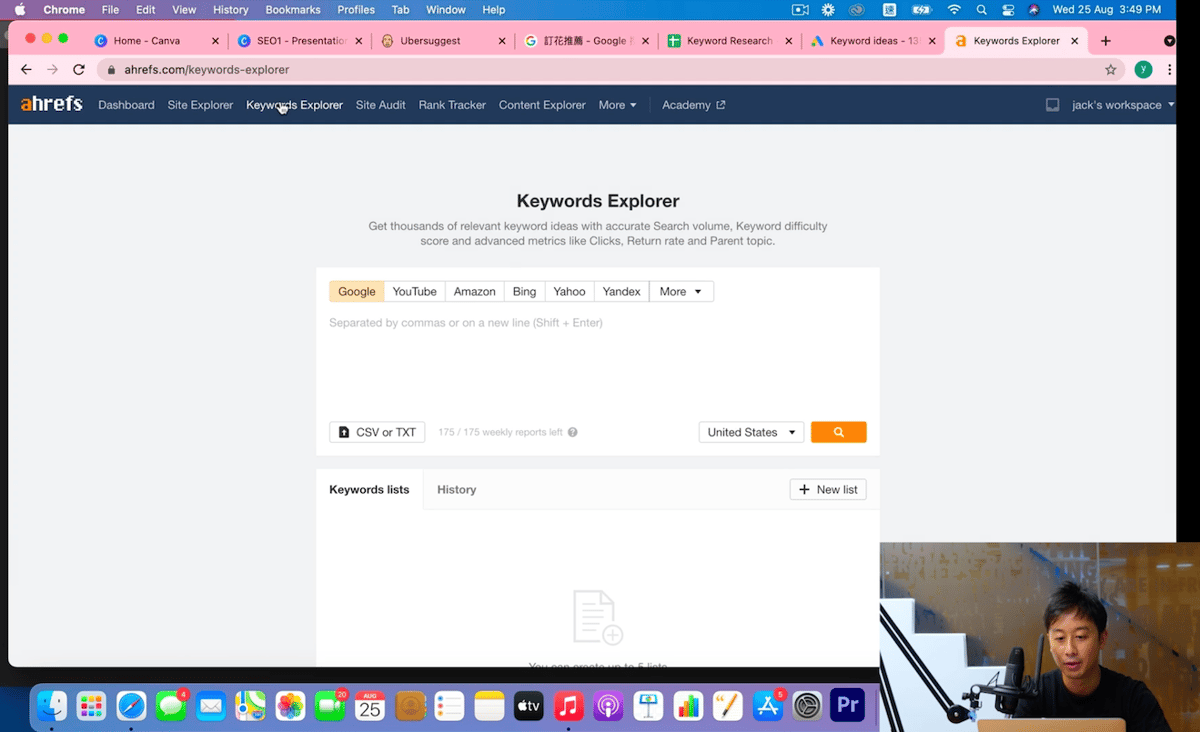
Task: Click the CSV or TXT upload button
Action: (377, 432)
